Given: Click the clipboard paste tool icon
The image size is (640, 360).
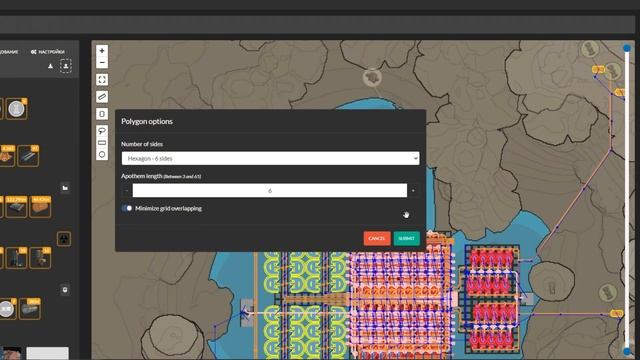Looking at the screenshot, I should click(x=102, y=114).
